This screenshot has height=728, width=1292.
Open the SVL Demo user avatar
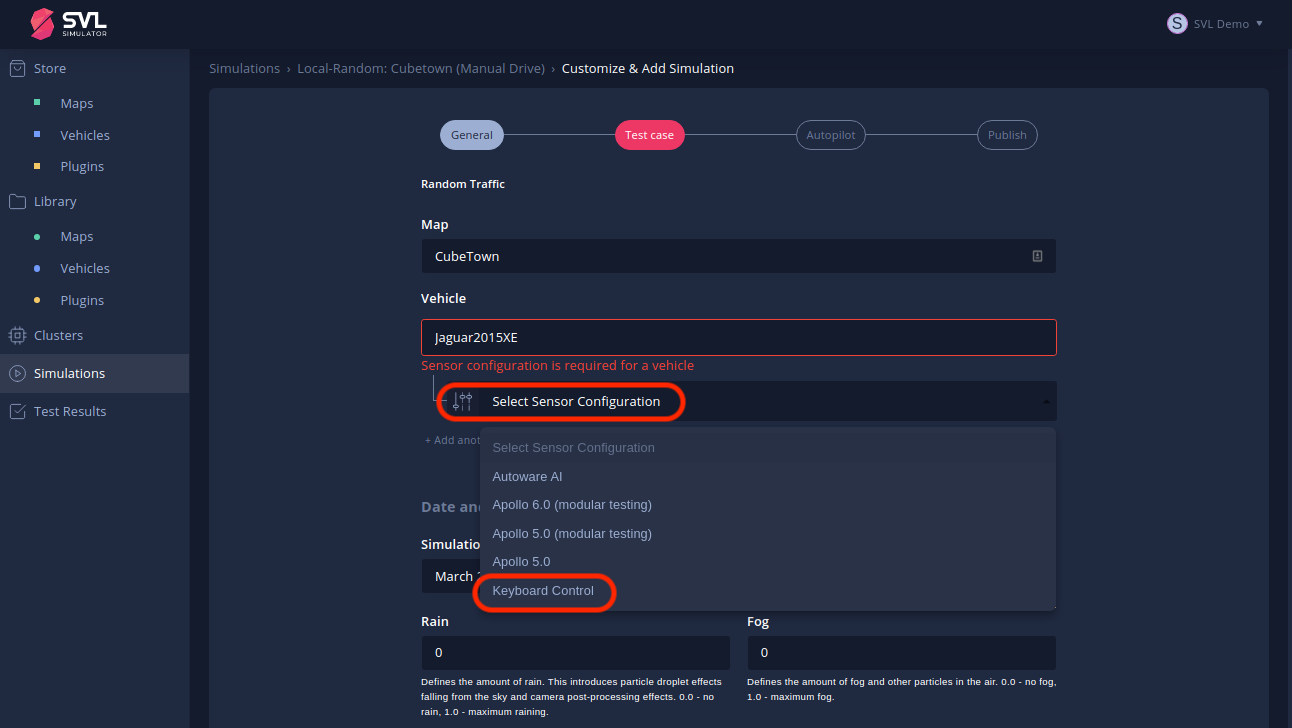pyautogui.click(x=1177, y=23)
